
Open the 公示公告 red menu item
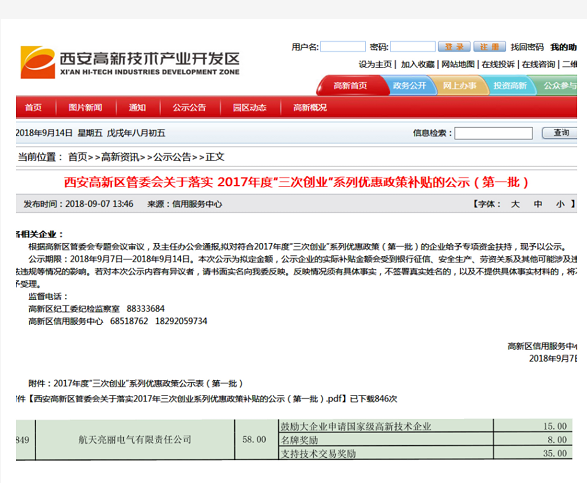pyautogui.click(x=189, y=108)
